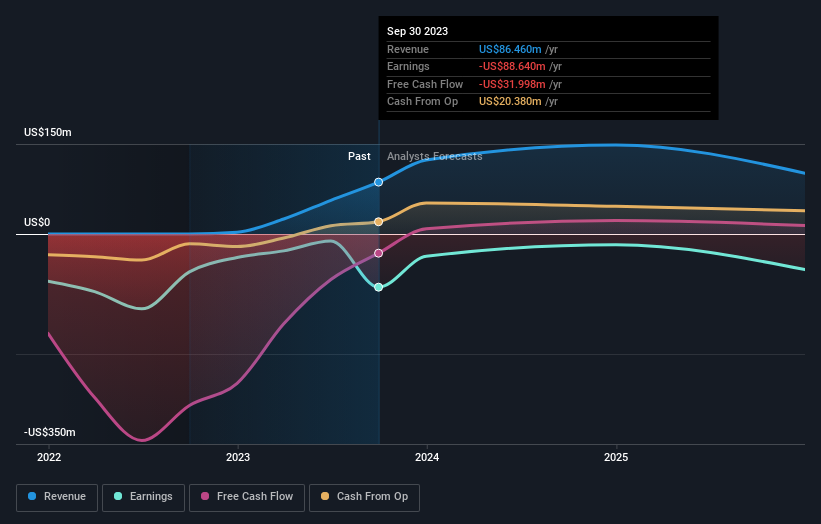
Task: Click the US$20.380m cash from op value
Action: point(510,102)
